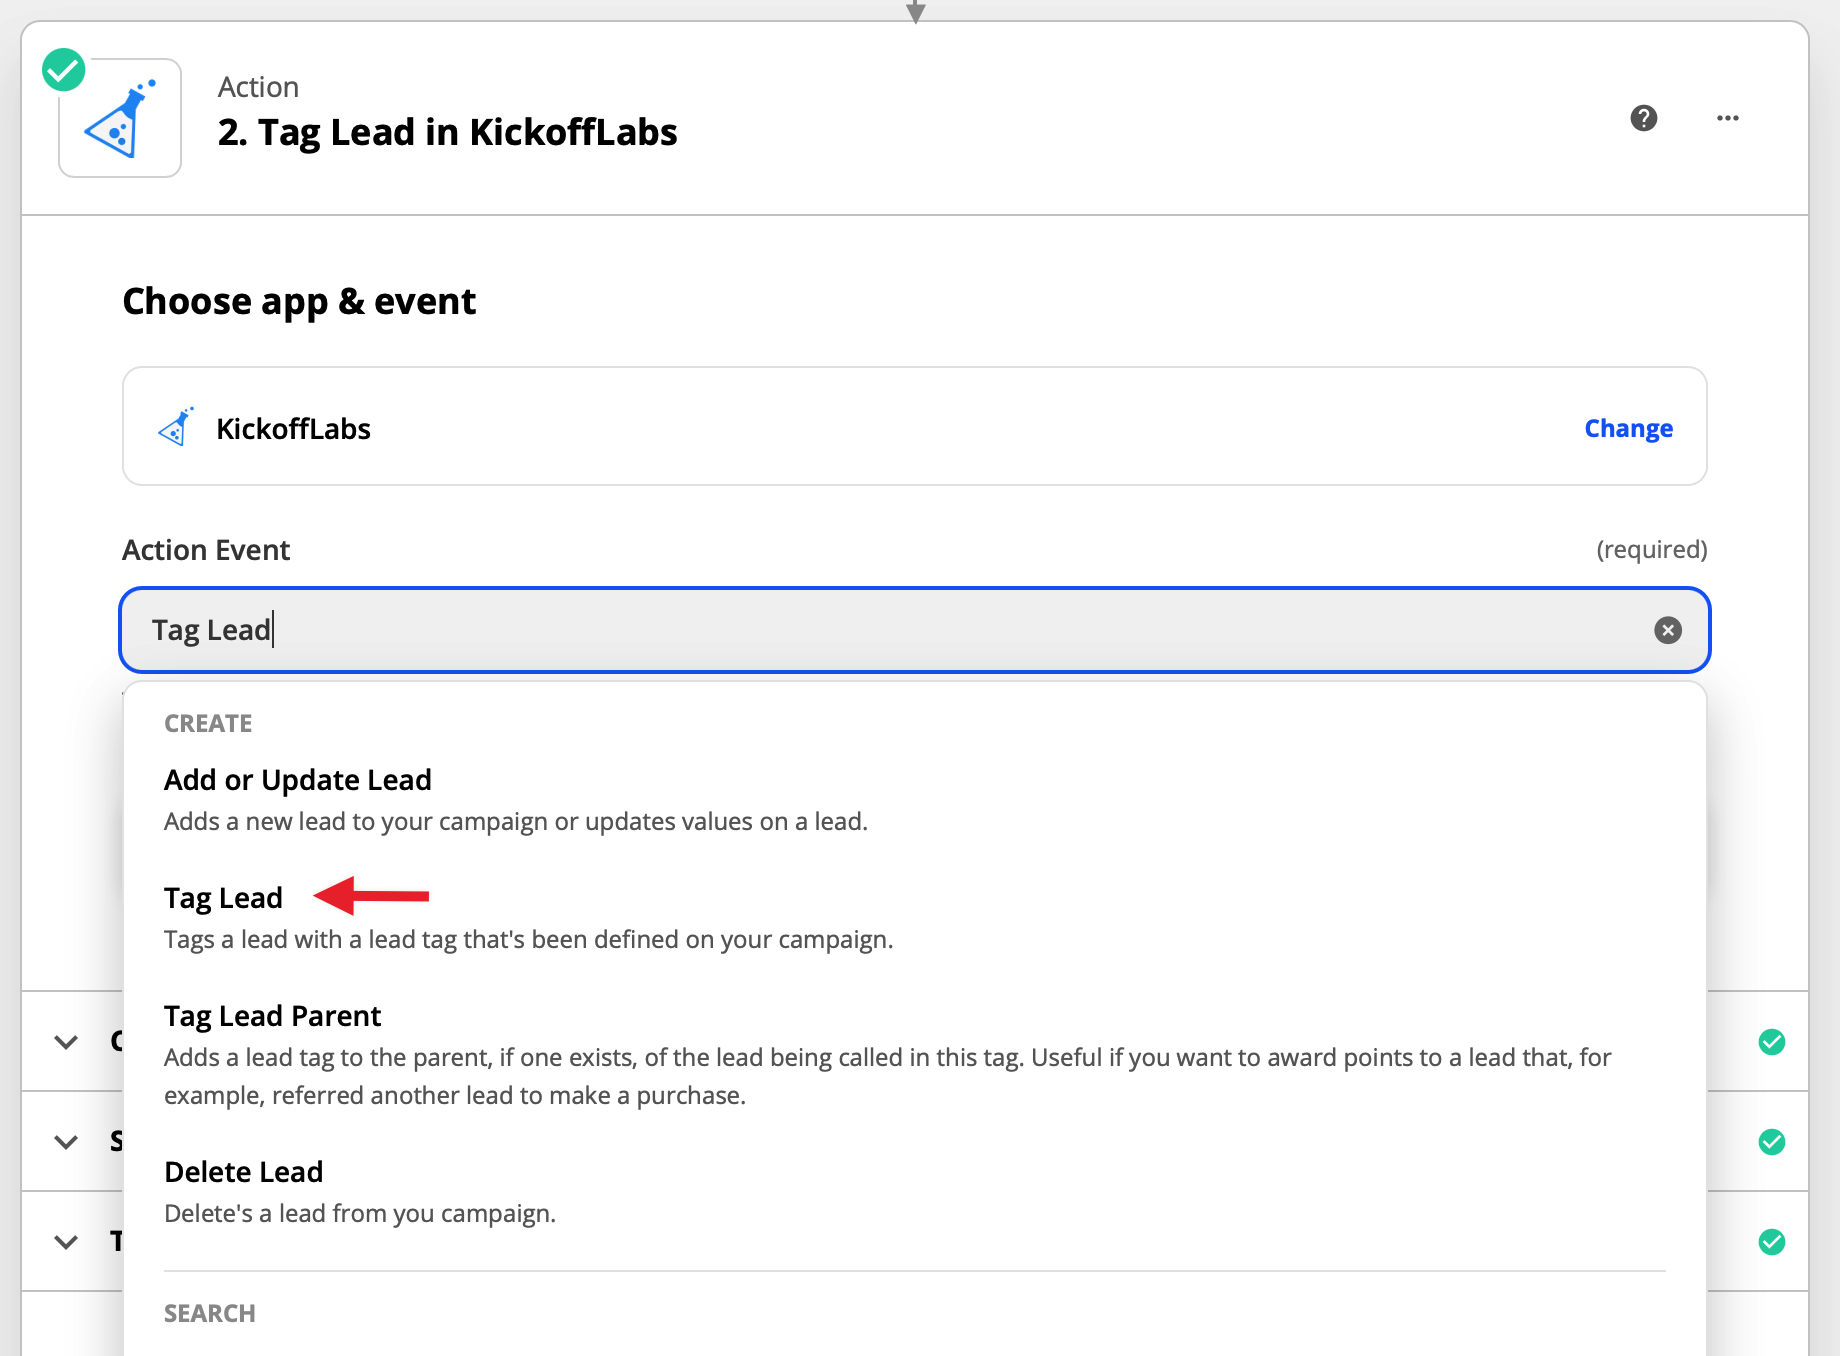Click the CREATE group label
Image resolution: width=1840 pixels, height=1356 pixels.
point(208,723)
